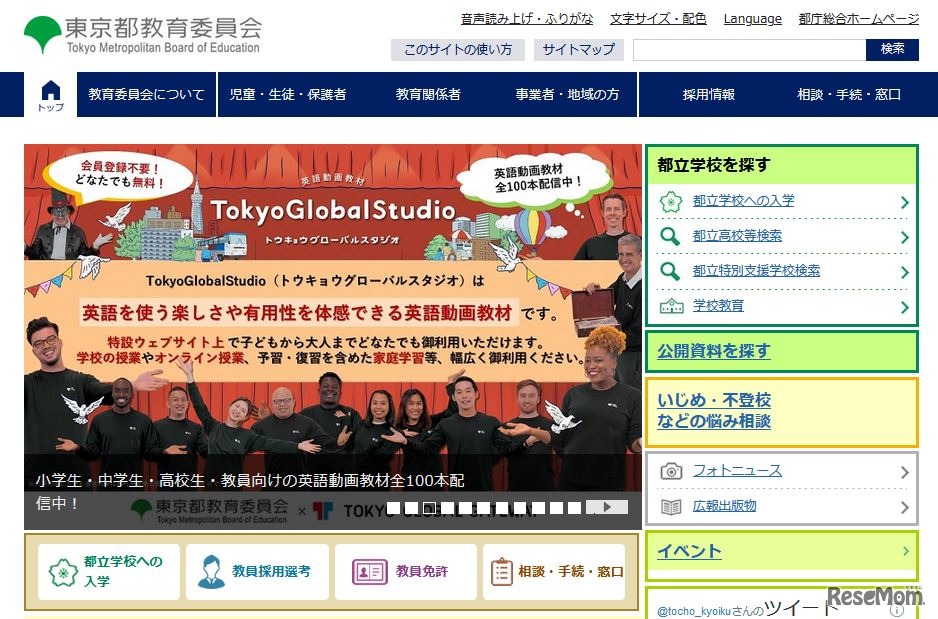Click the 音声読み上げ・ふりがな link
Screen dimensions: 938x619
click(x=526, y=19)
